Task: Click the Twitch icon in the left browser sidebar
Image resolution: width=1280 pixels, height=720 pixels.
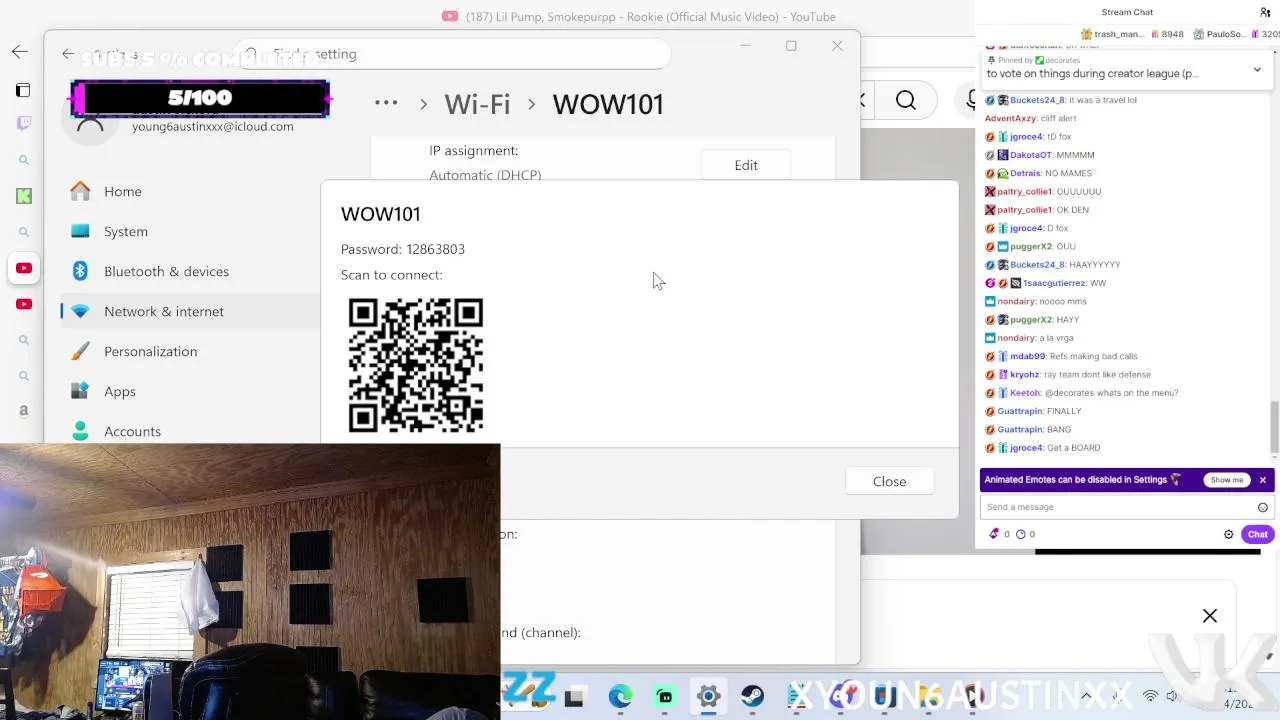Action: click(x=24, y=123)
